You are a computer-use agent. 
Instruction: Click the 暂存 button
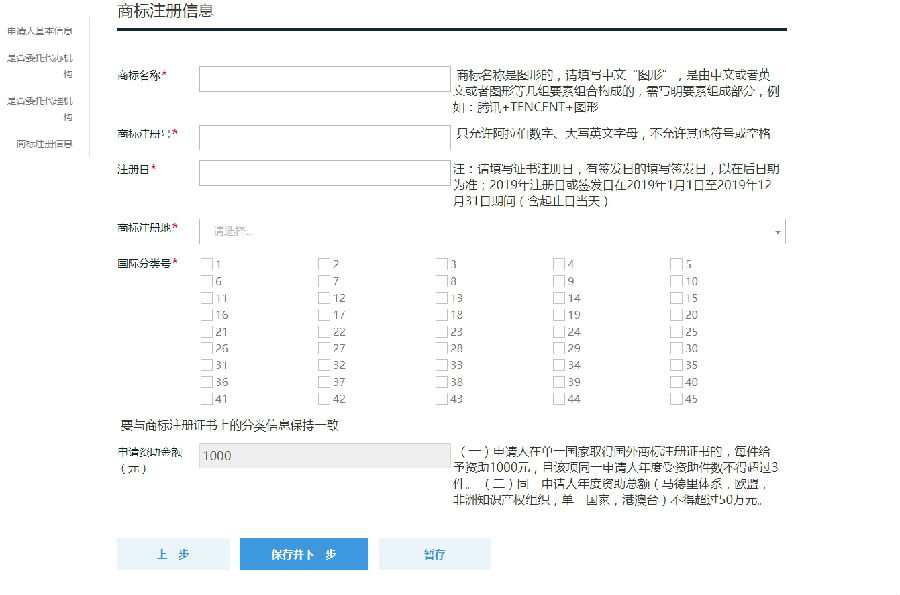[434, 554]
